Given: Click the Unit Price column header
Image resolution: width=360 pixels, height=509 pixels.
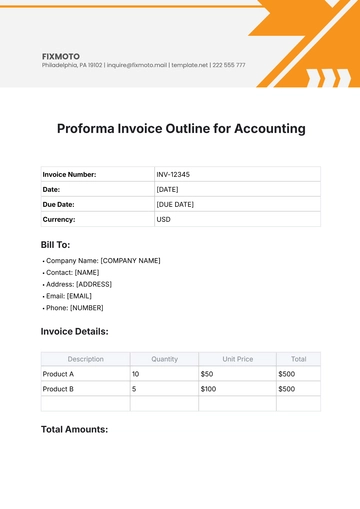Looking at the screenshot, I should pyautogui.click(x=238, y=359).
